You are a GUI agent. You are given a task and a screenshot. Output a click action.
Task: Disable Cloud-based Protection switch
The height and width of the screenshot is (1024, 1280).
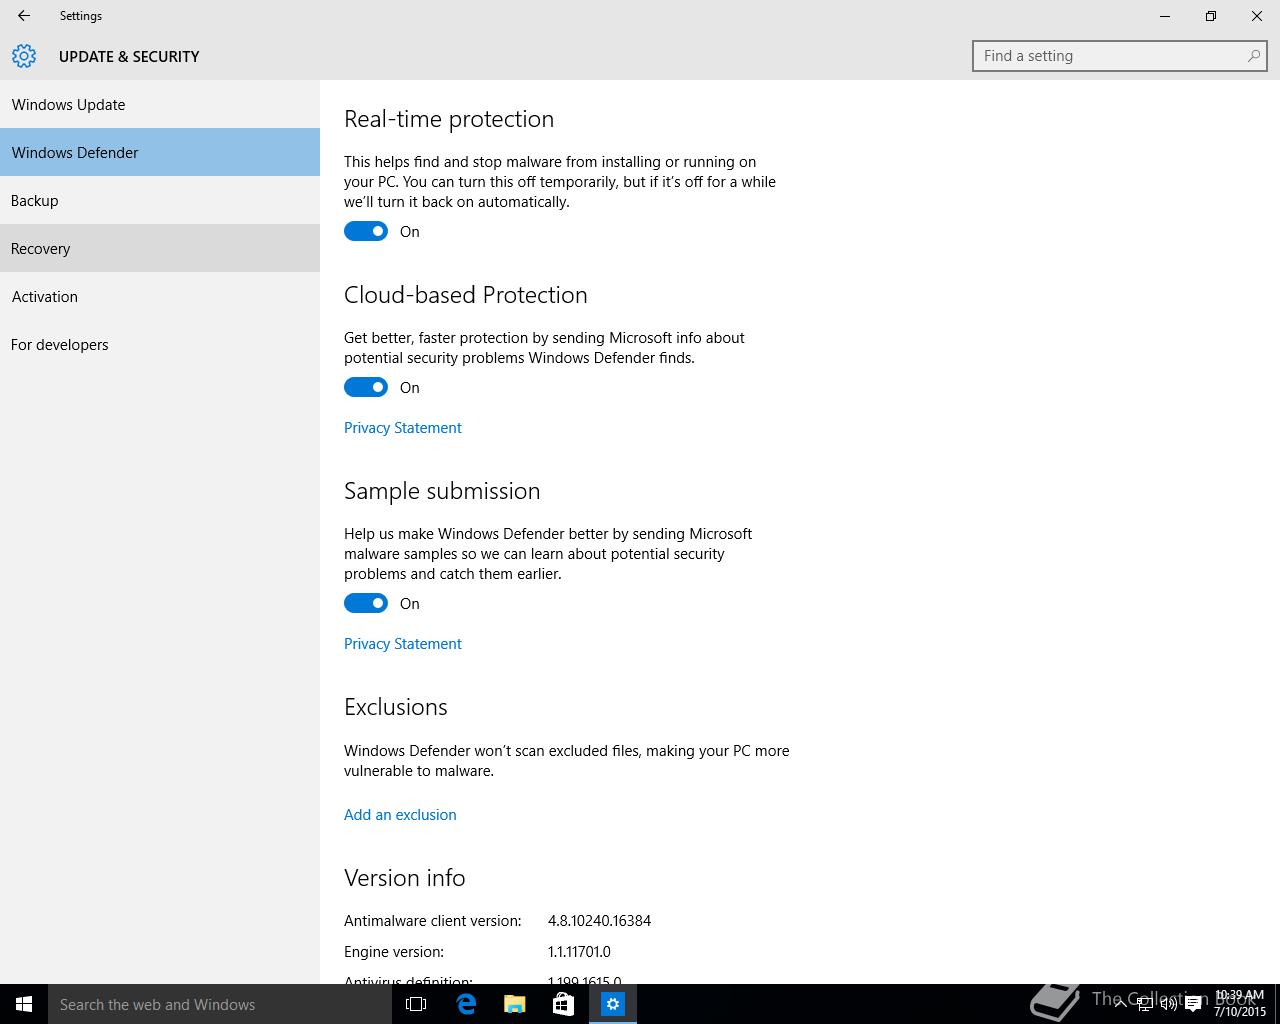coord(366,387)
